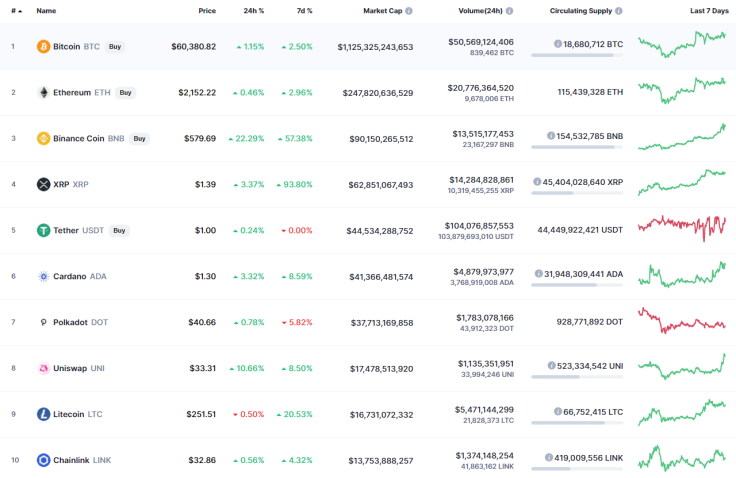
Task: Click info icon beside LINK circulating supply
Action: click(549, 457)
